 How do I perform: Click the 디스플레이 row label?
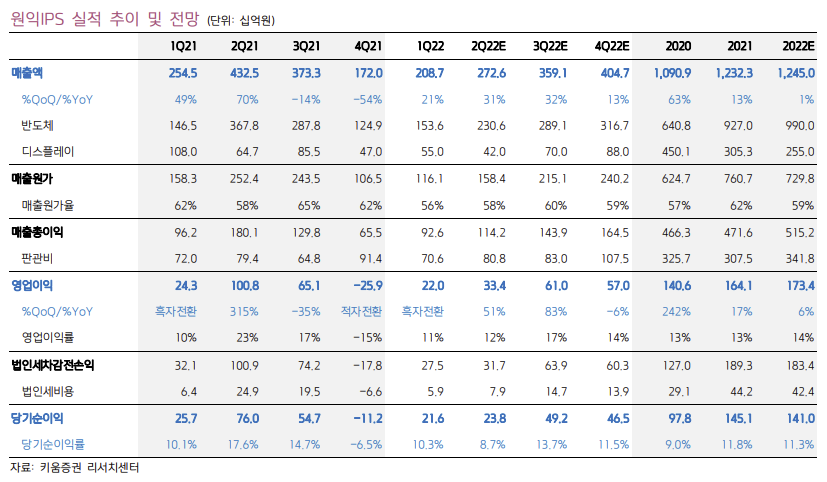coord(48,151)
